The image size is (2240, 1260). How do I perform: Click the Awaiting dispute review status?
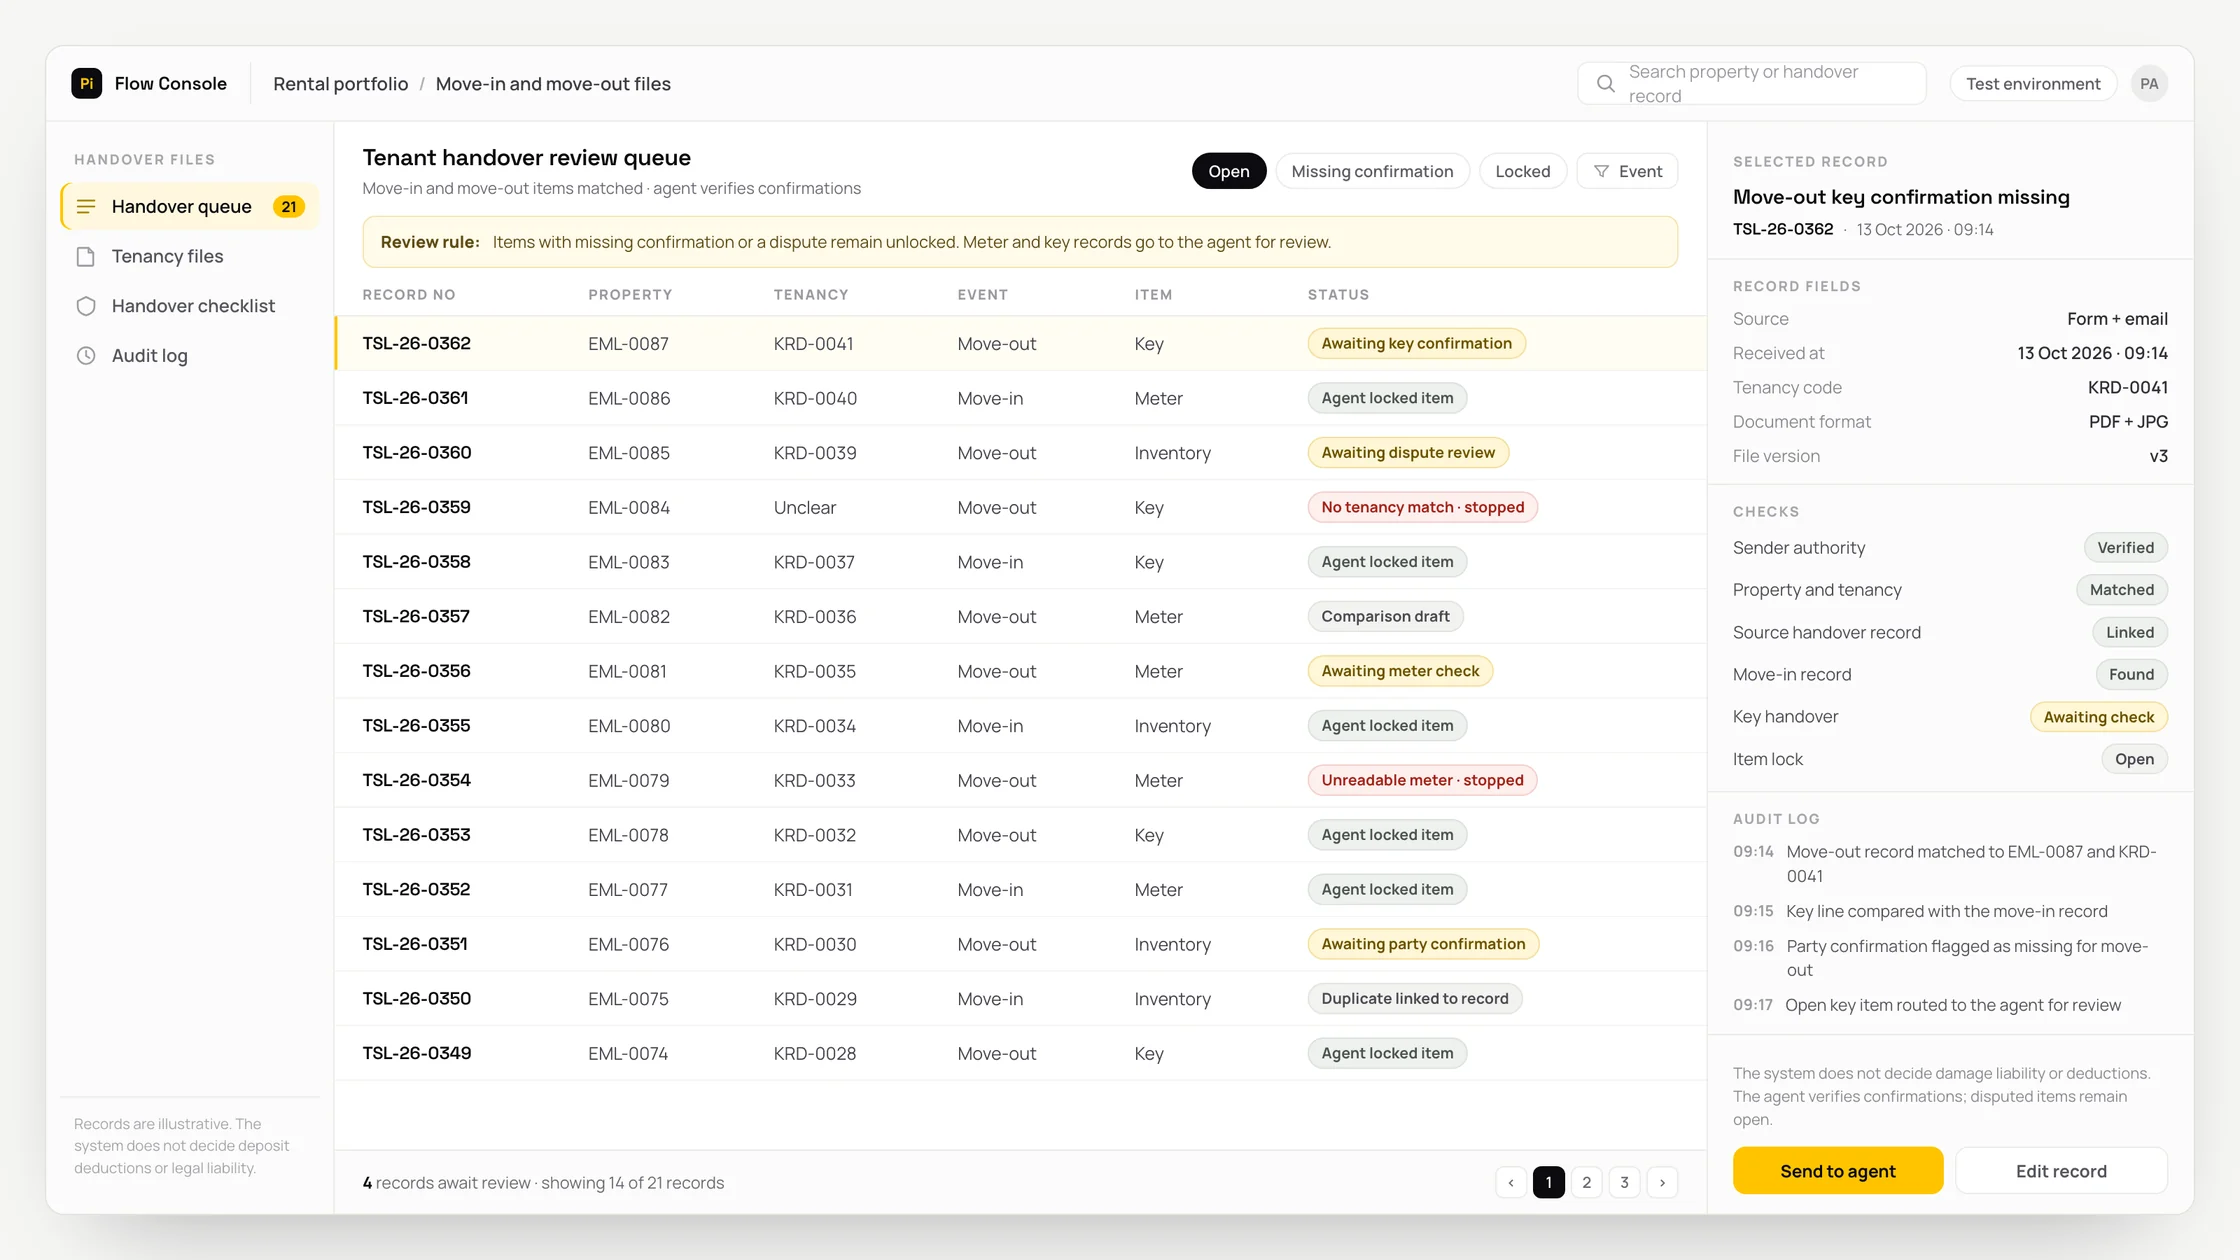pyautogui.click(x=1408, y=453)
